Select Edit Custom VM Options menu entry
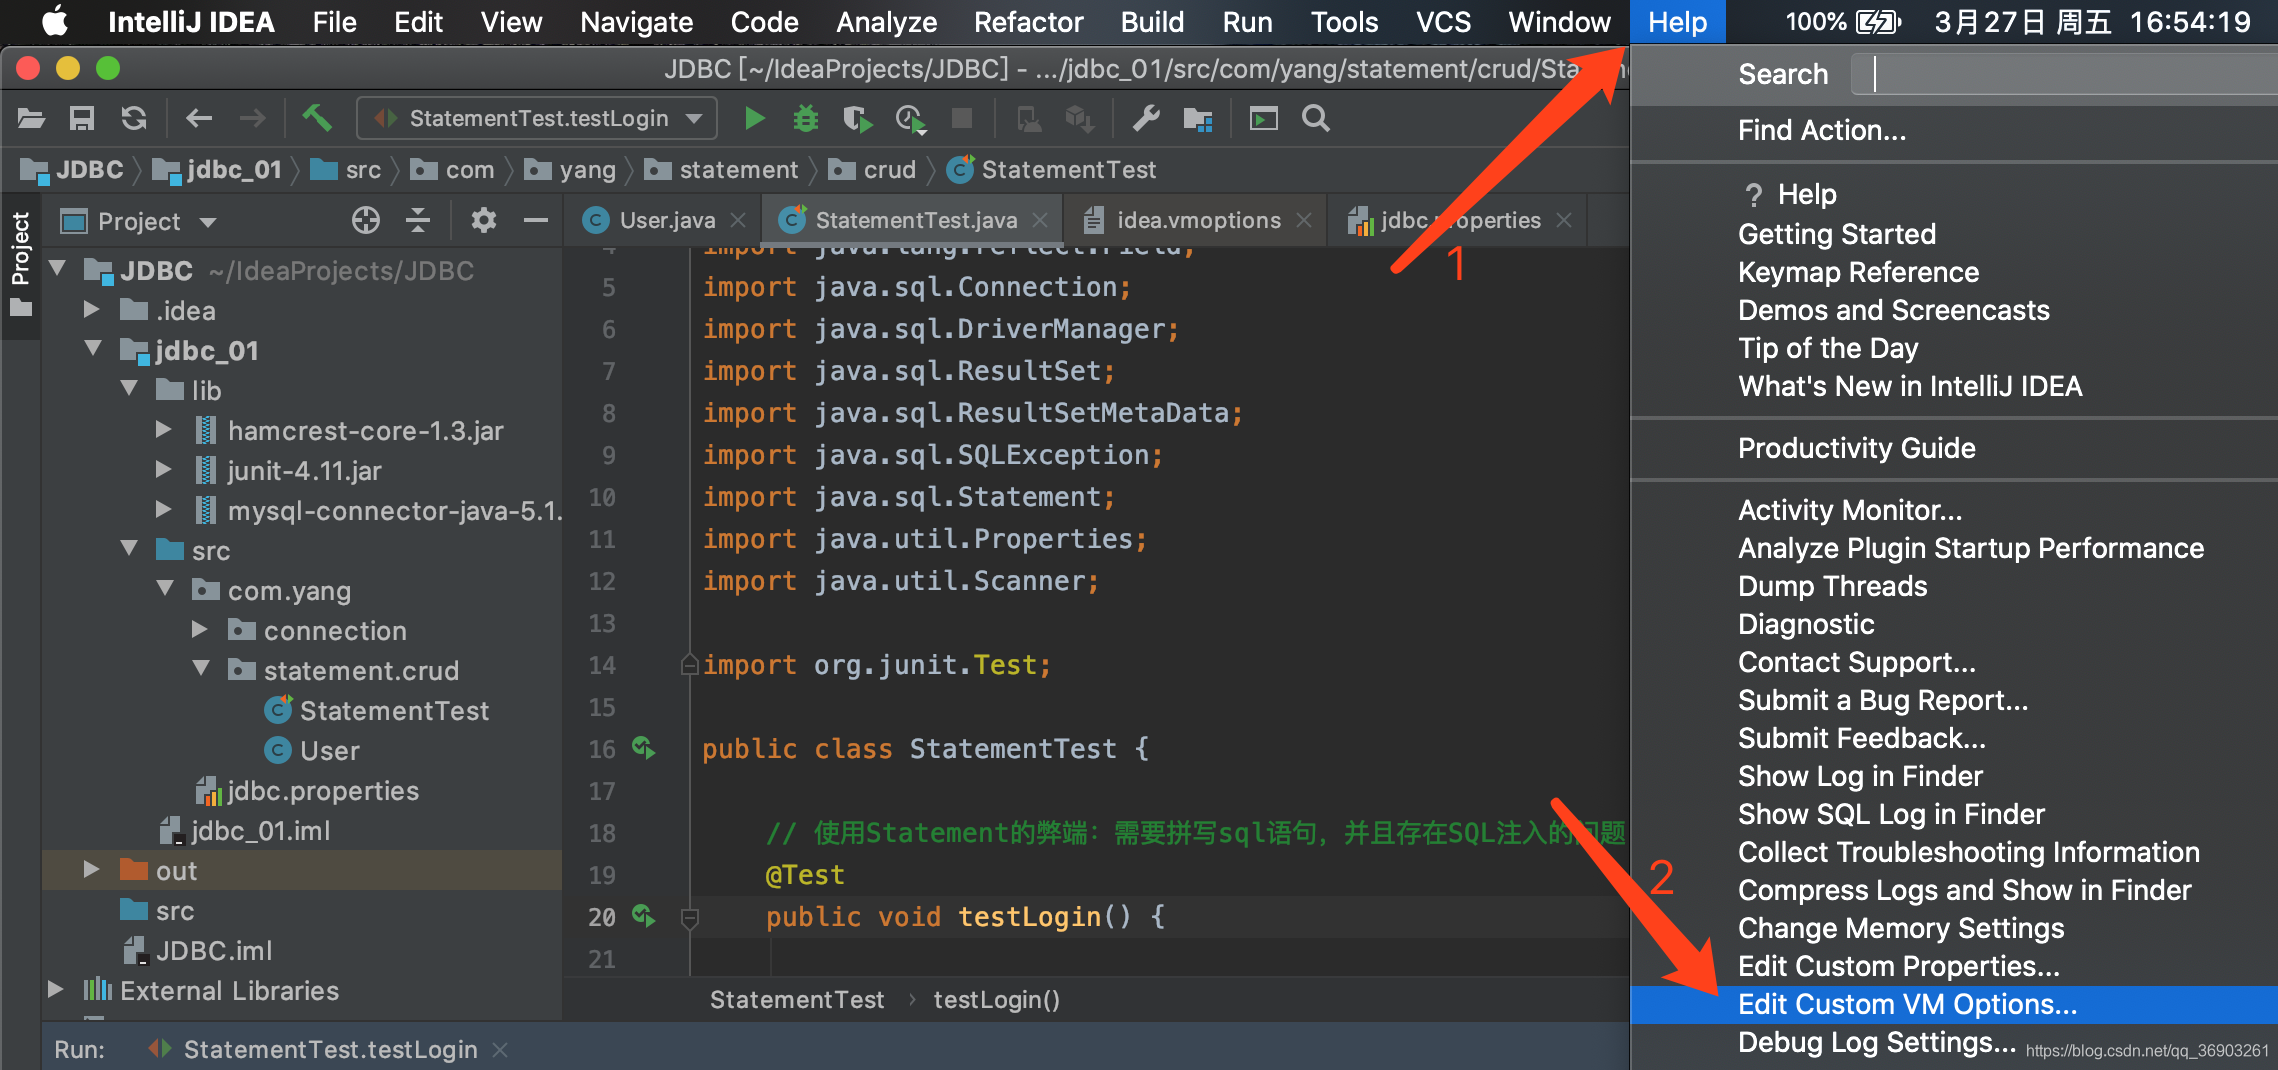Screen dimensions: 2278x1070 tap(1954, 1004)
